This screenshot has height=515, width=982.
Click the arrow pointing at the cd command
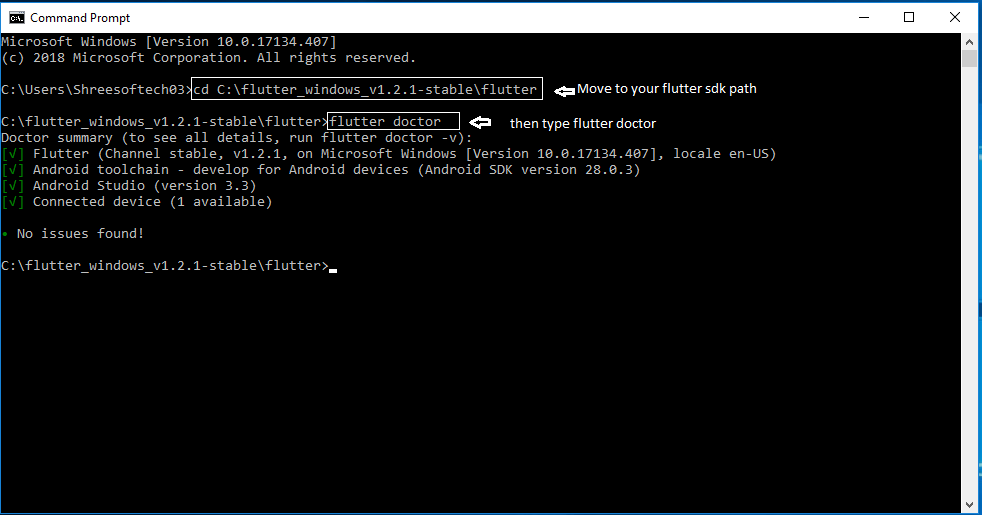click(564, 89)
